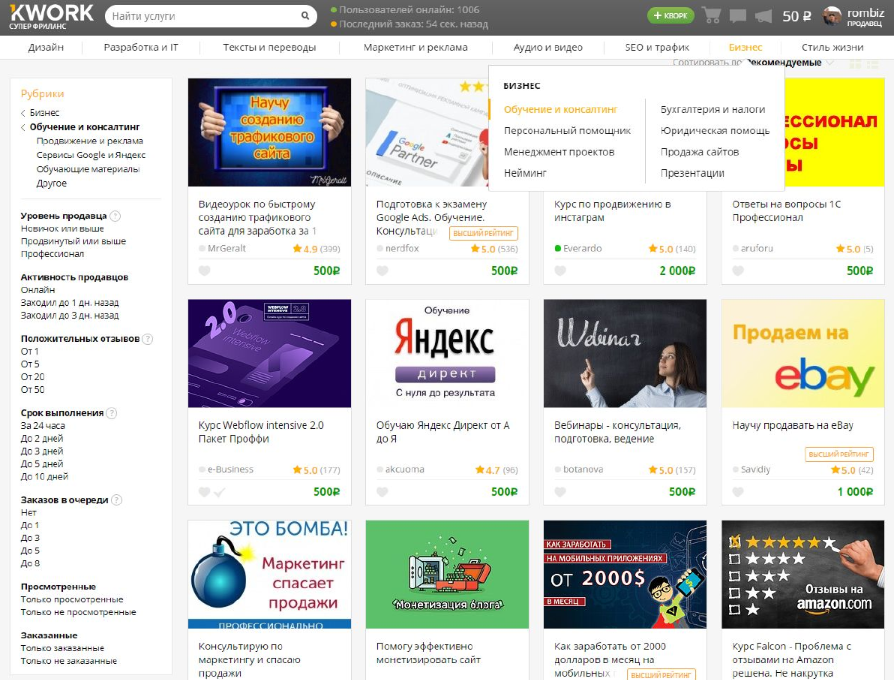Click the Найти услуги search field
Viewport: 894px width, 680px height.
204,16
